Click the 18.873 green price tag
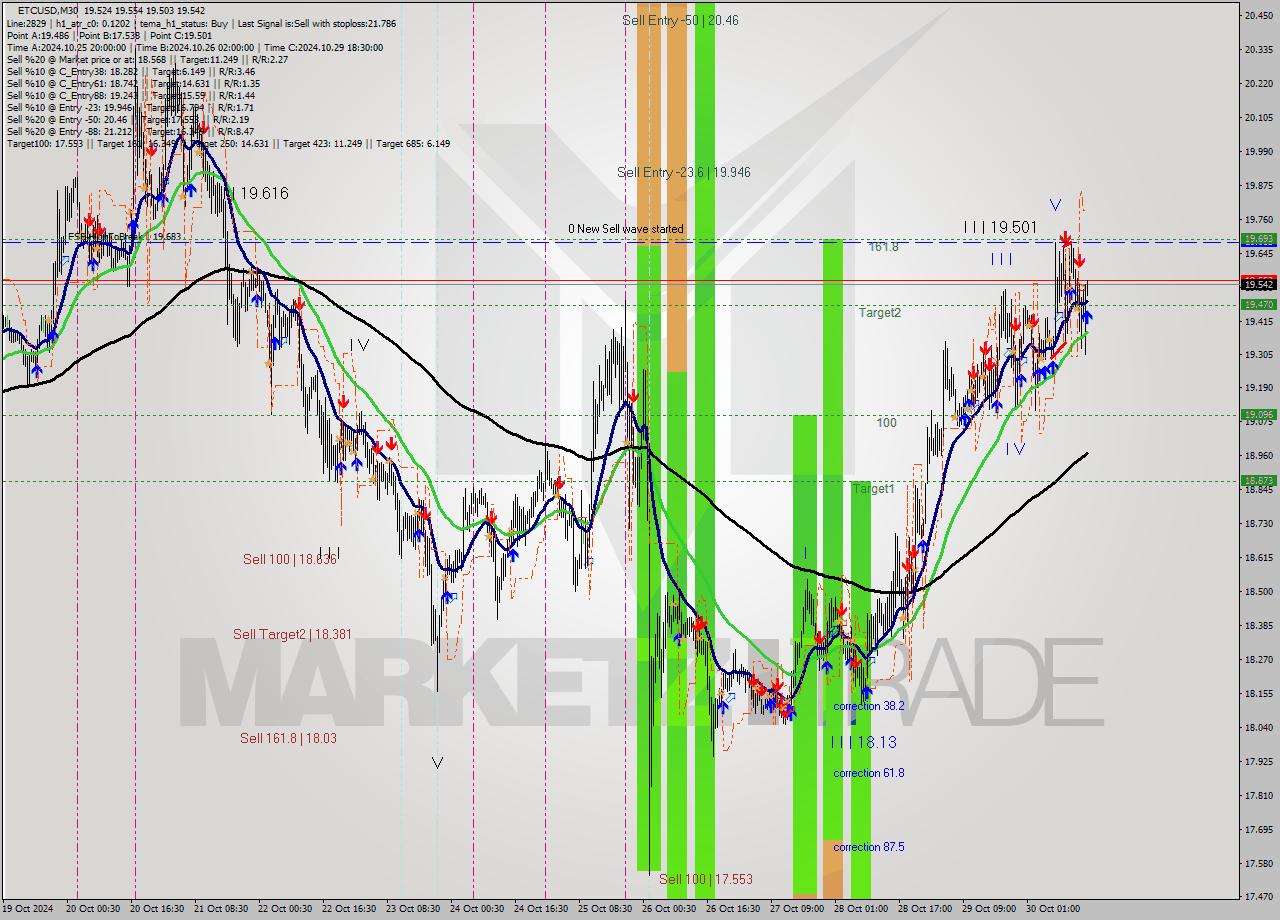Viewport: 1280px width, 920px height. pyautogui.click(x=1258, y=480)
